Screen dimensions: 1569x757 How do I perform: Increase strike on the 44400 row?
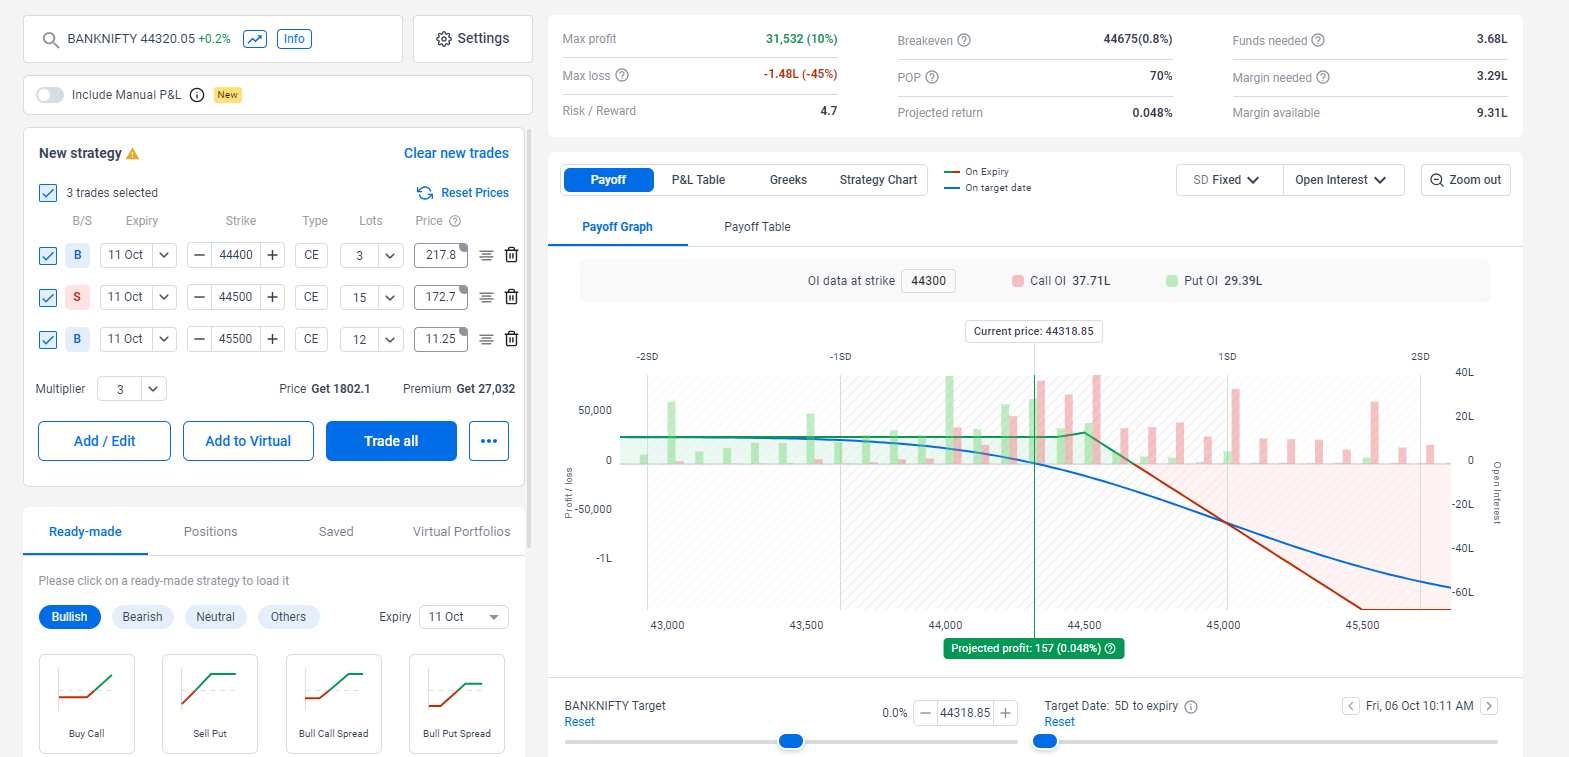pos(272,255)
